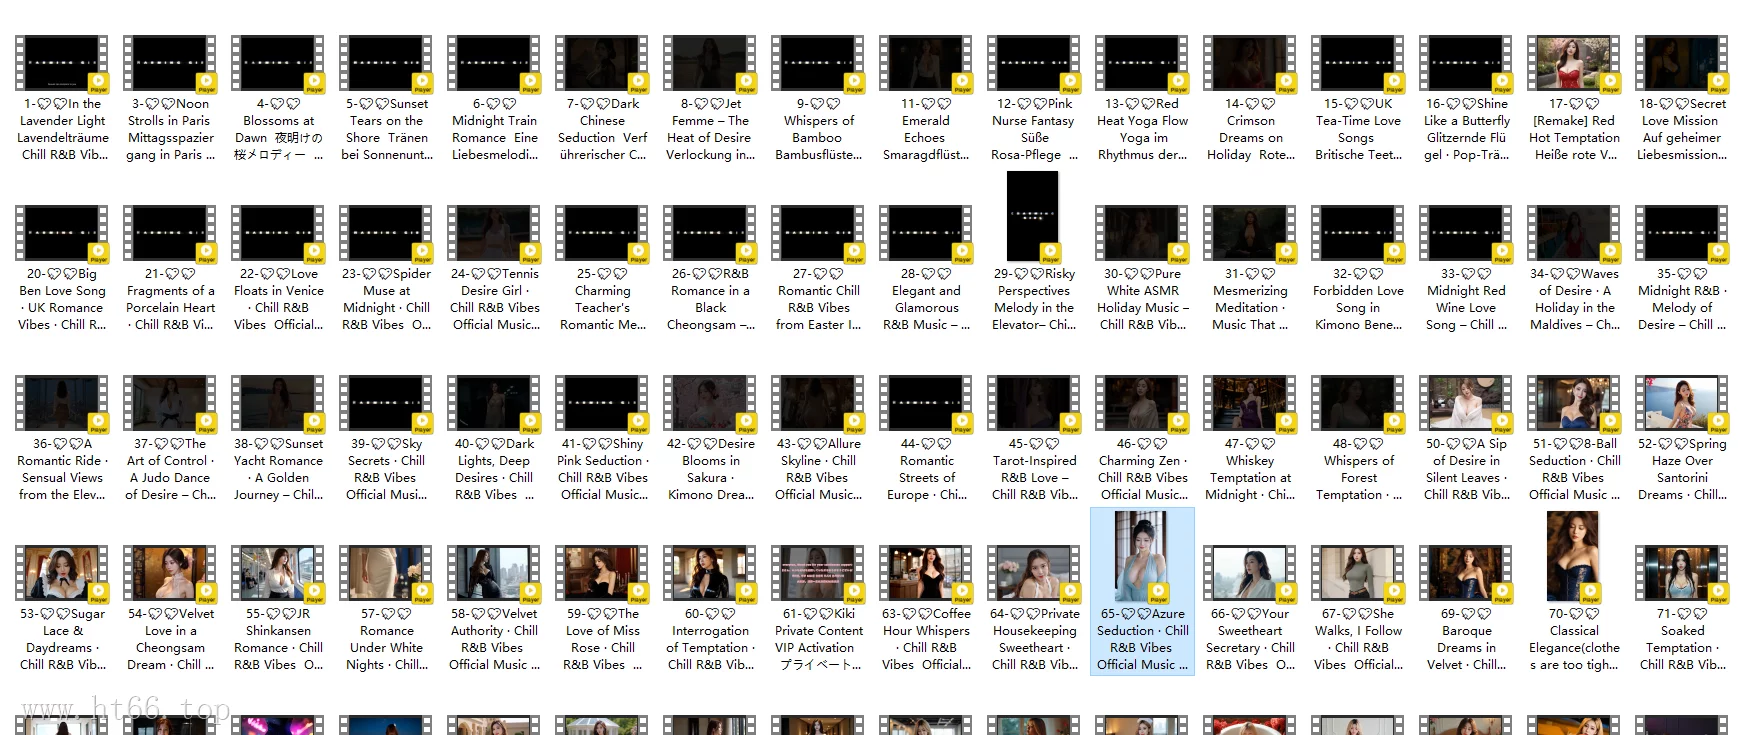Select the '12- Pink Nurse Fantasy' video icon
1738x735 pixels.
[1034, 64]
